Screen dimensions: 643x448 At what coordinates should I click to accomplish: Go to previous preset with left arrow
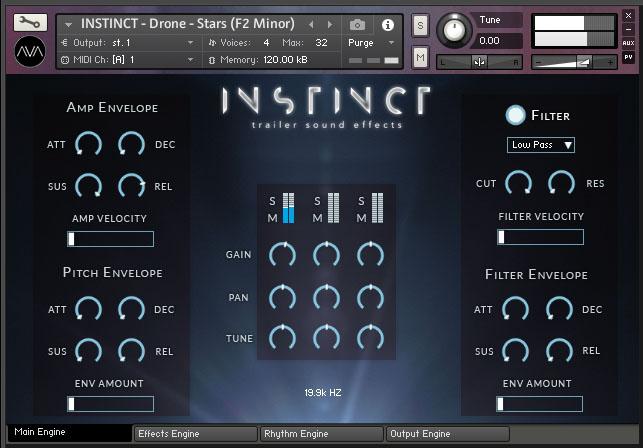312,24
